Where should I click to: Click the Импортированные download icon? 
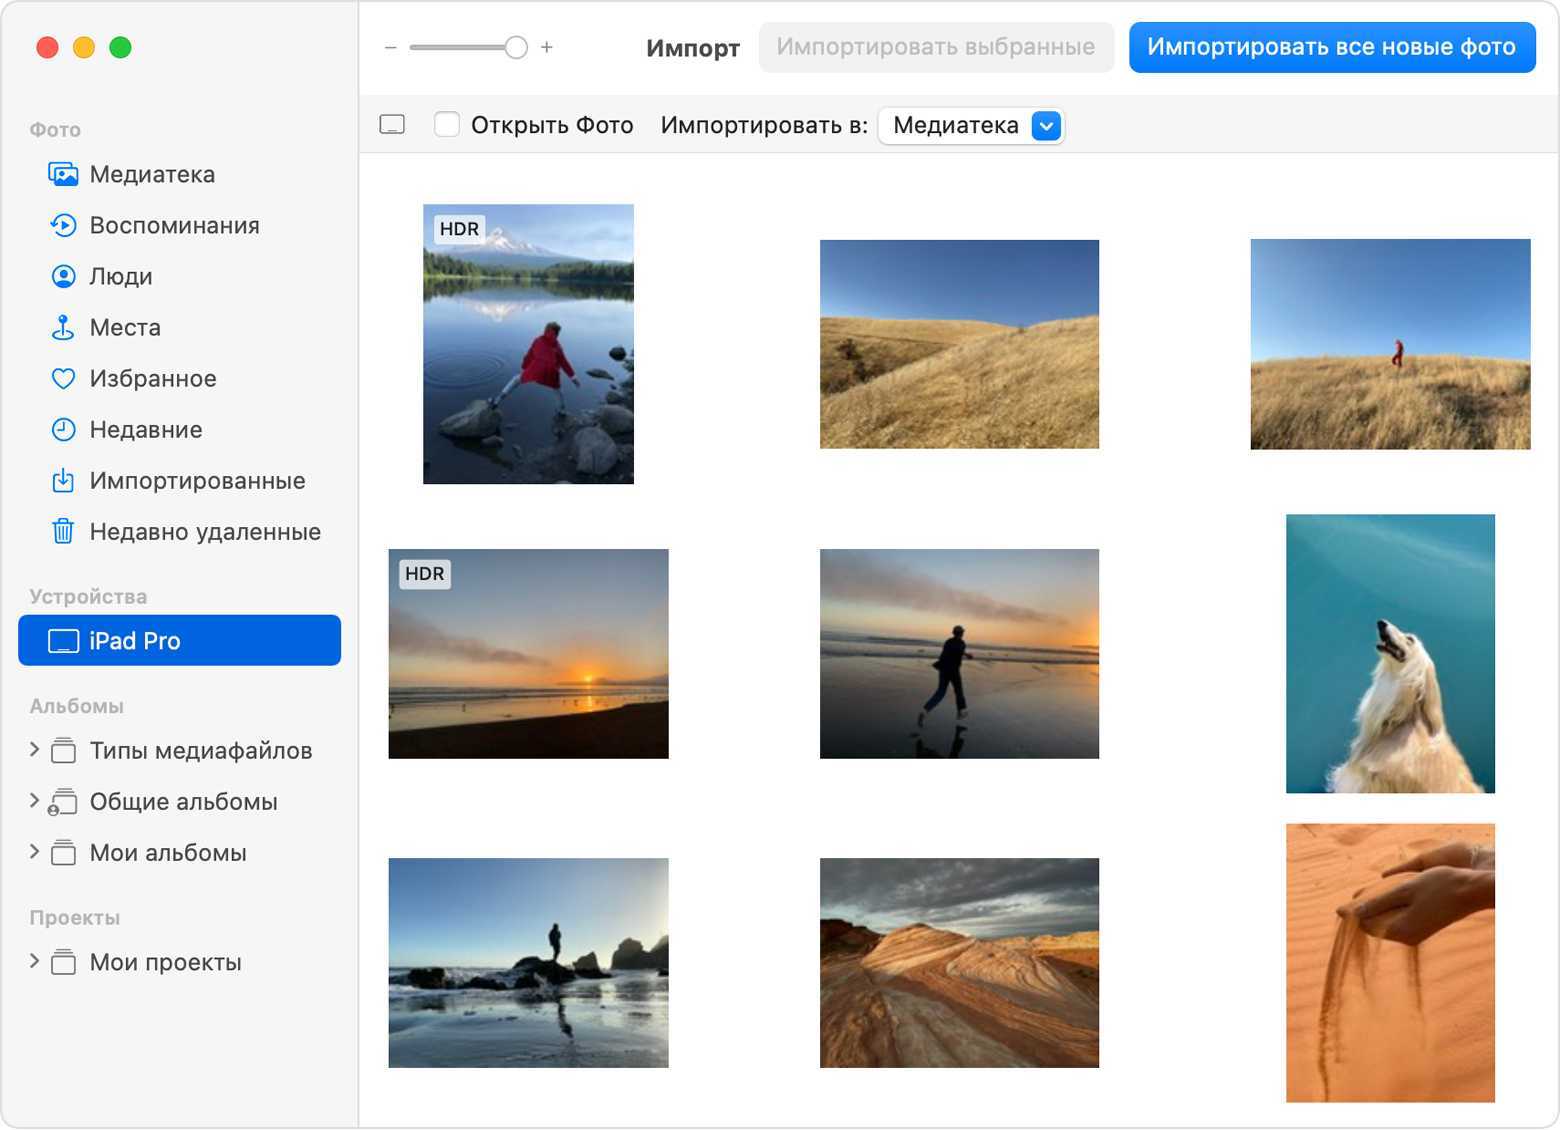63,481
